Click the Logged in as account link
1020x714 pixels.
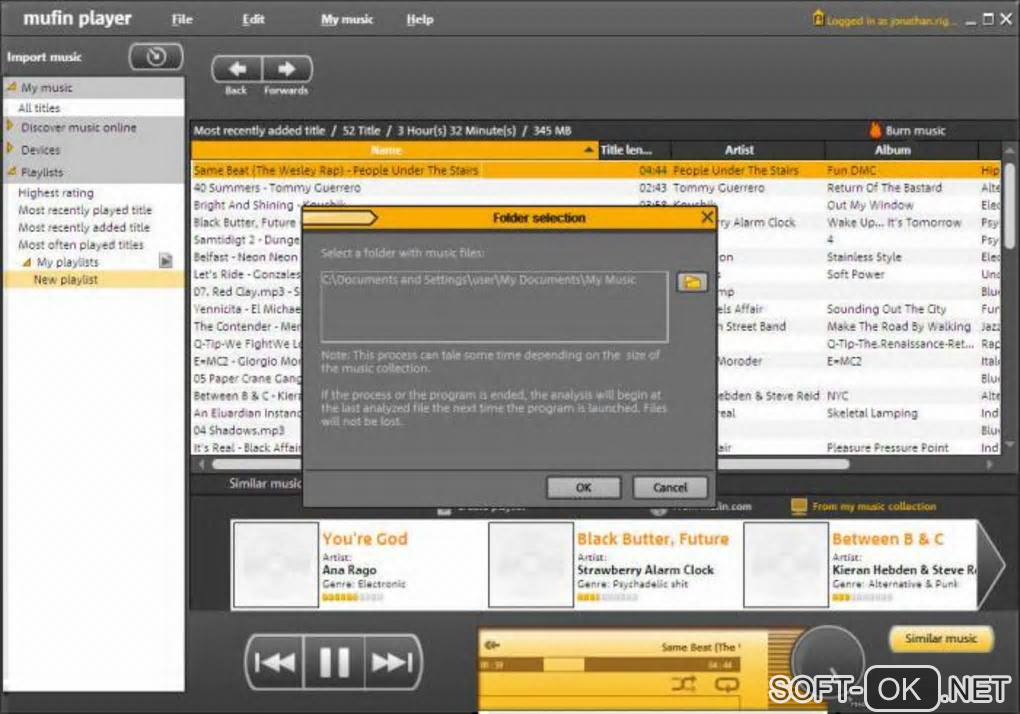pos(891,21)
